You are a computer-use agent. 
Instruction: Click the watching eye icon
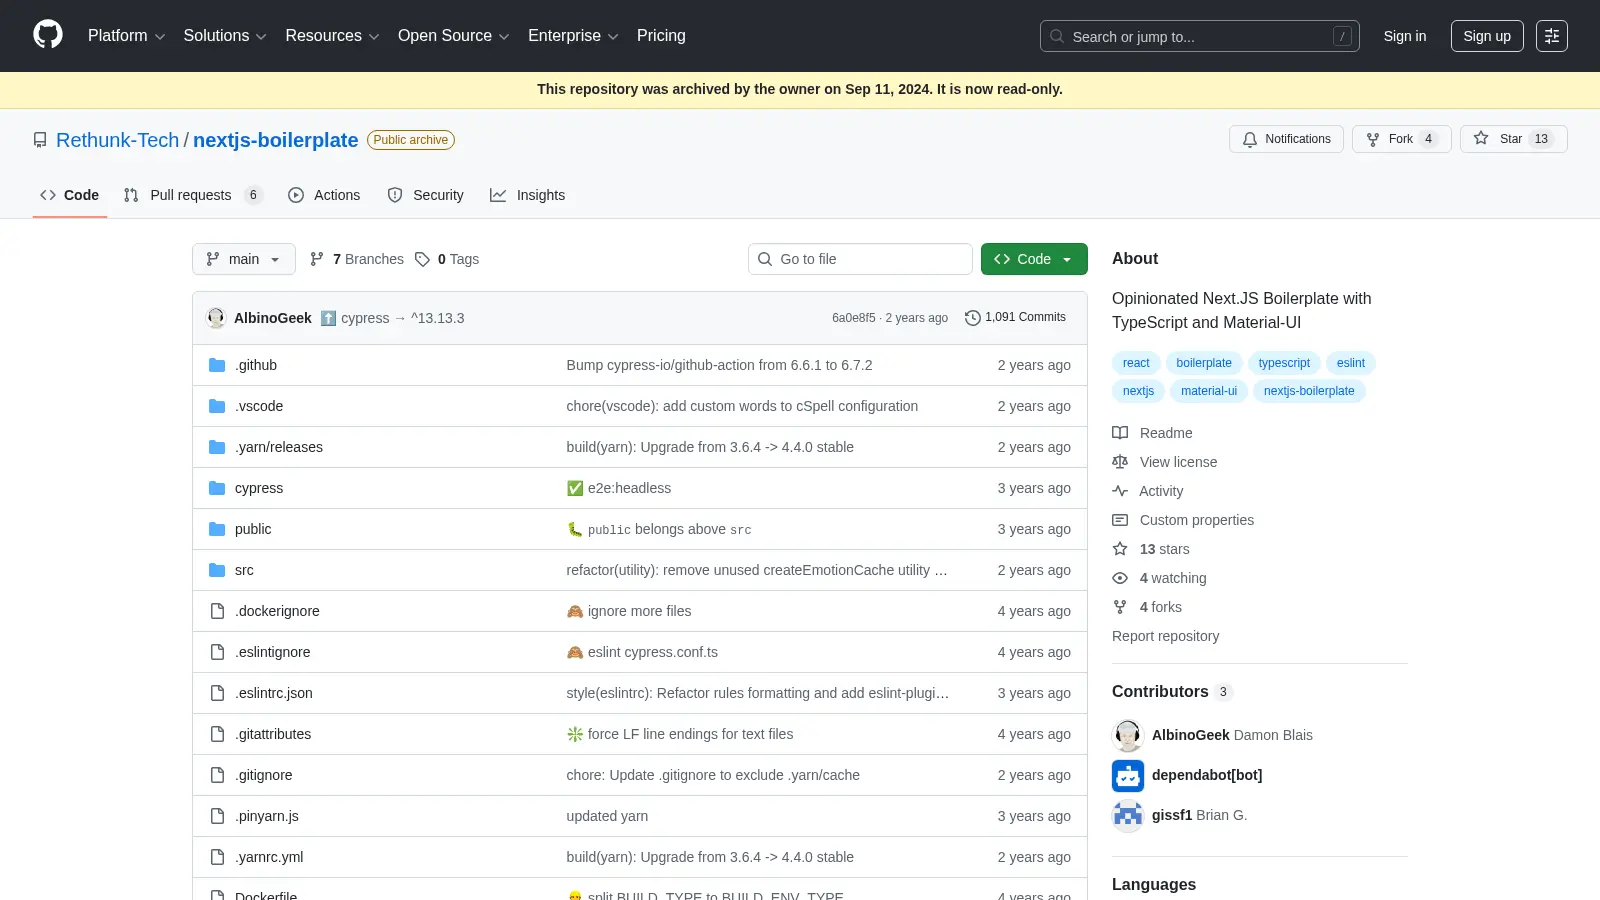coord(1120,578)
